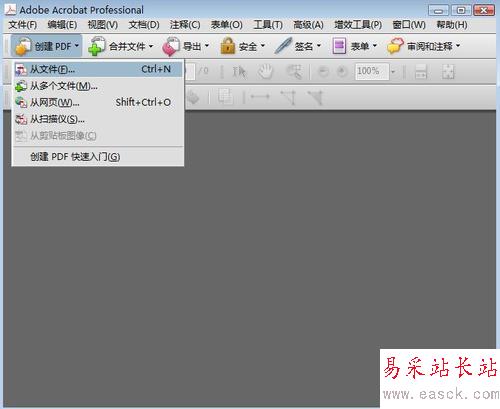The height and width of the screenshot is (409, 500).
Task: Open the 视图(V) menu
Action: point(103,25)
